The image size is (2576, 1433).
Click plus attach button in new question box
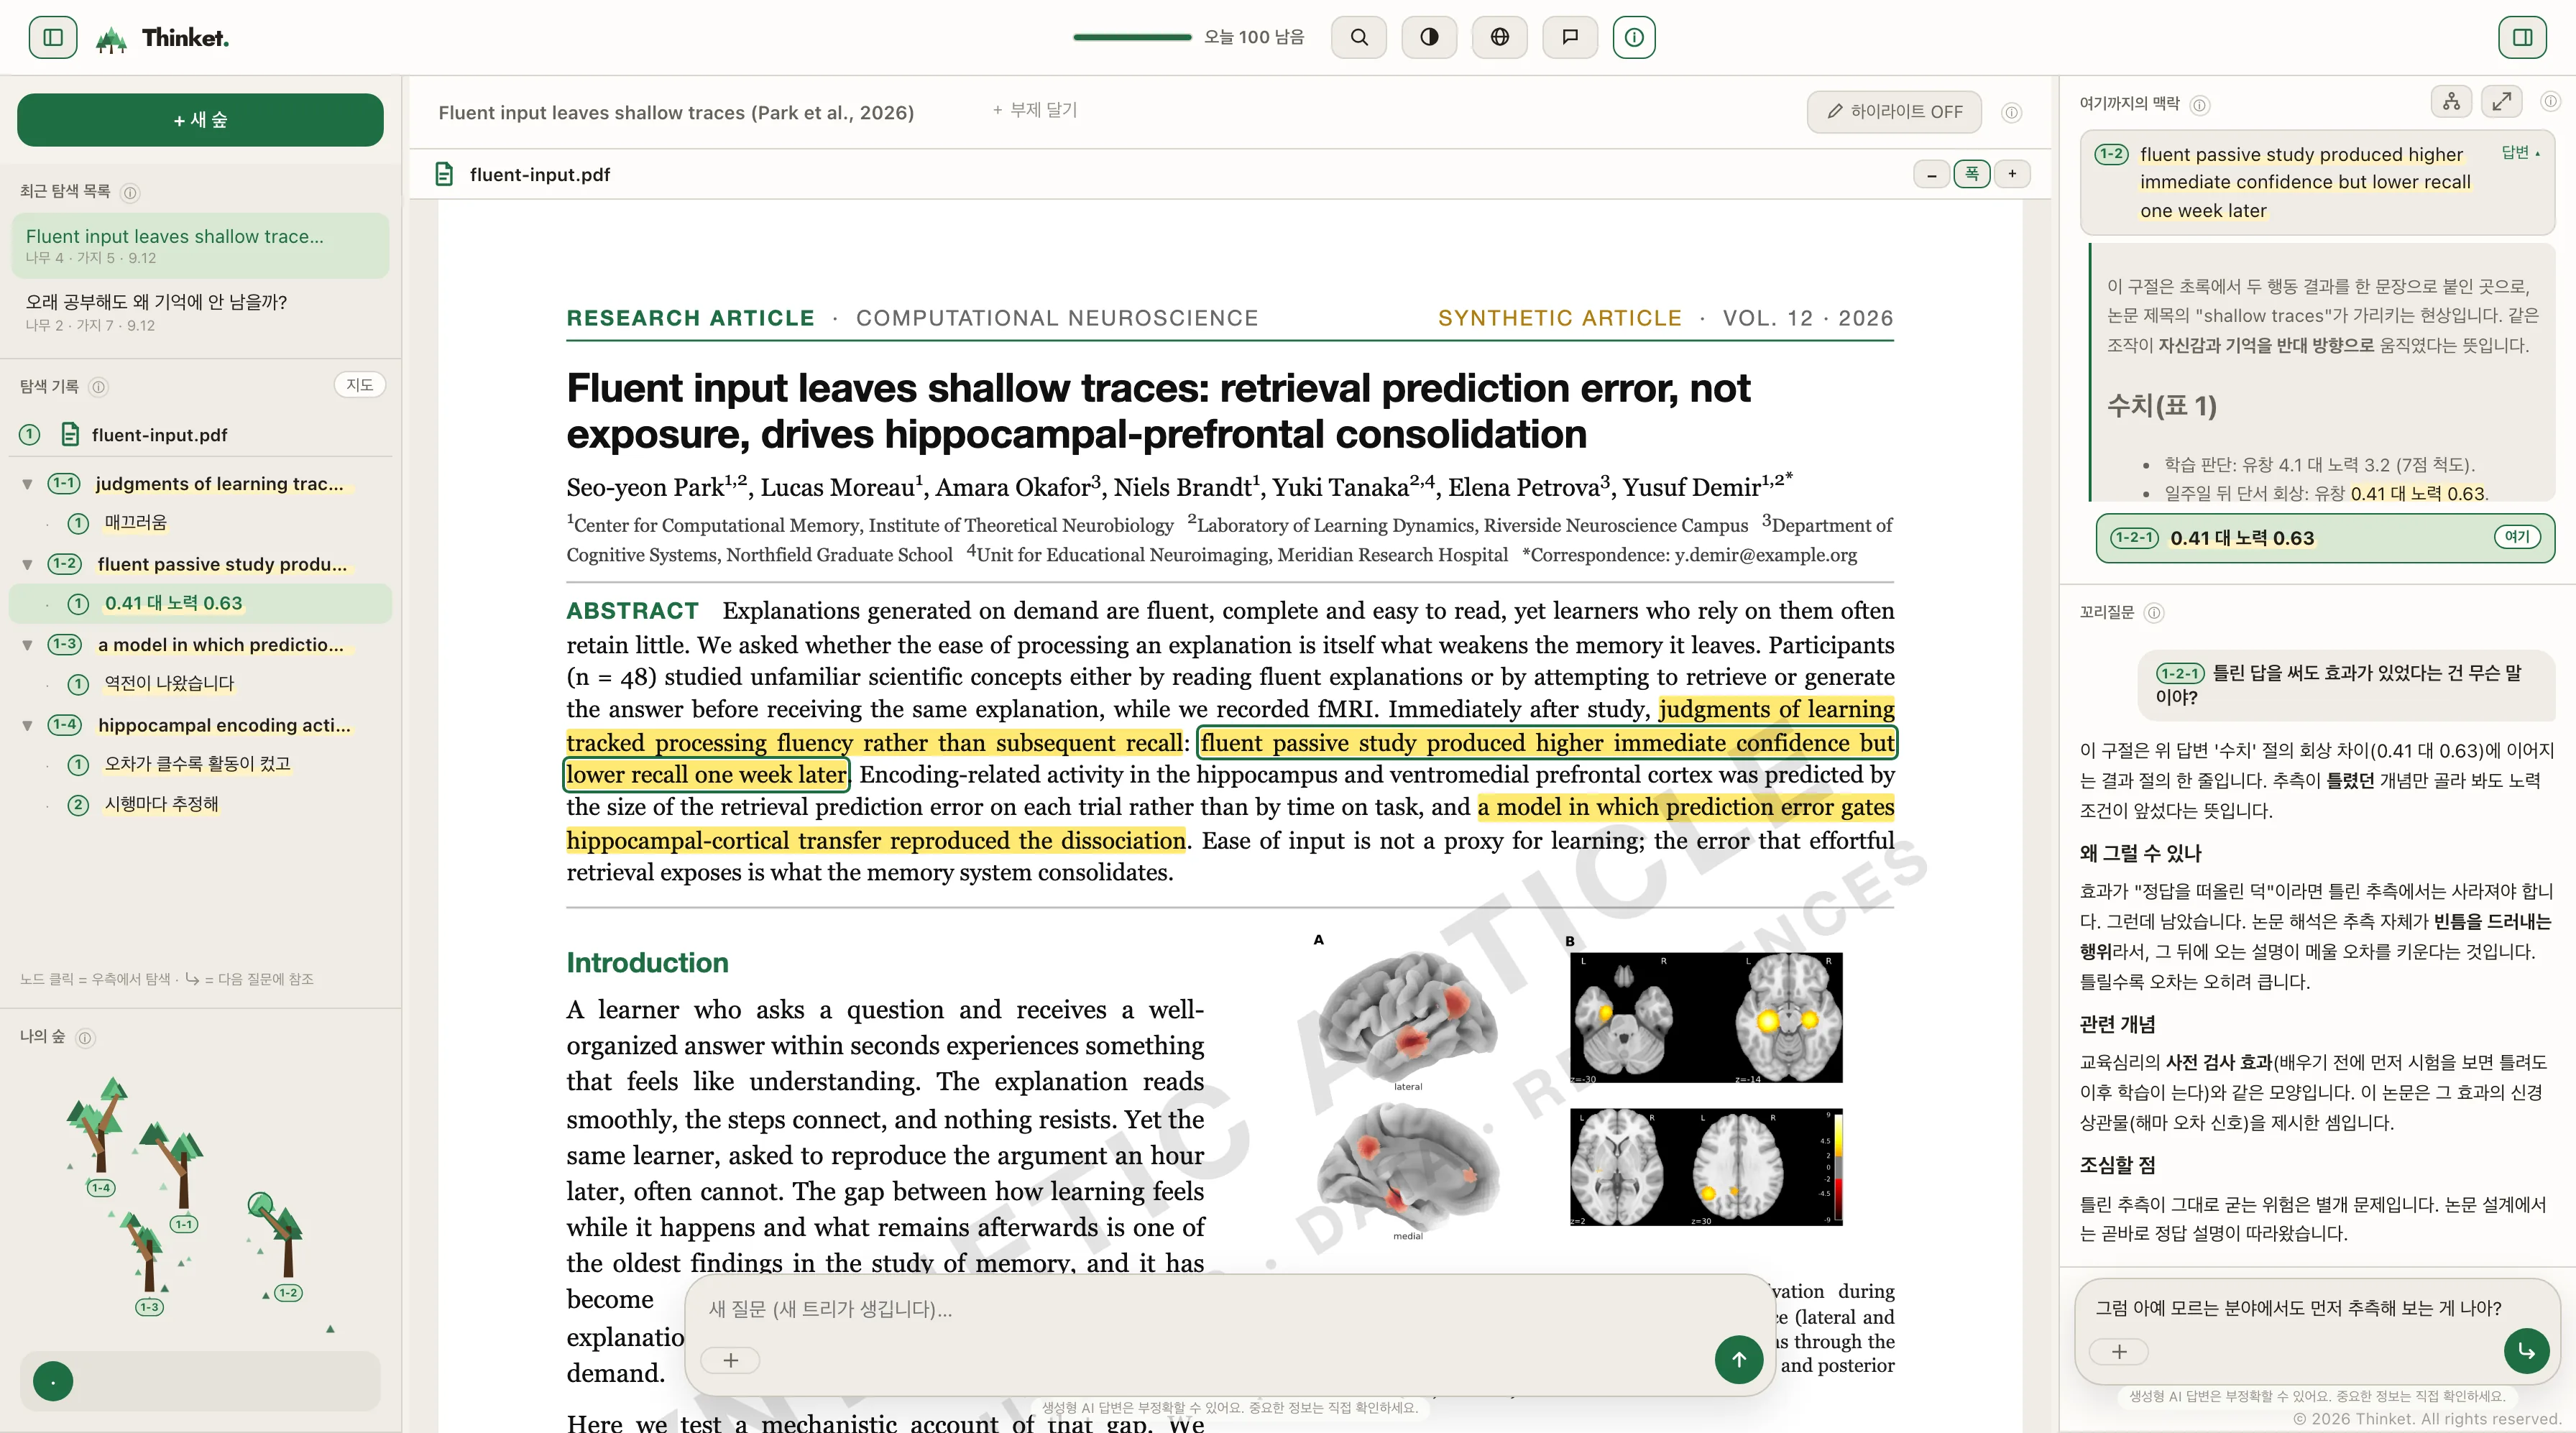click(x=730, y=1360)
